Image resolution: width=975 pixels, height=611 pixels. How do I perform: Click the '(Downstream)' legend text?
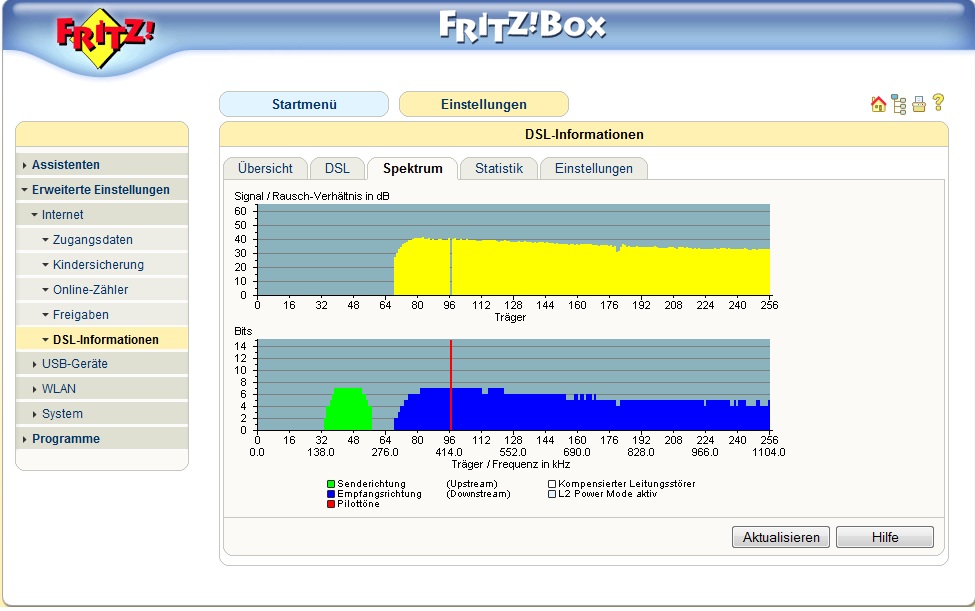click(x=478, y=494)
